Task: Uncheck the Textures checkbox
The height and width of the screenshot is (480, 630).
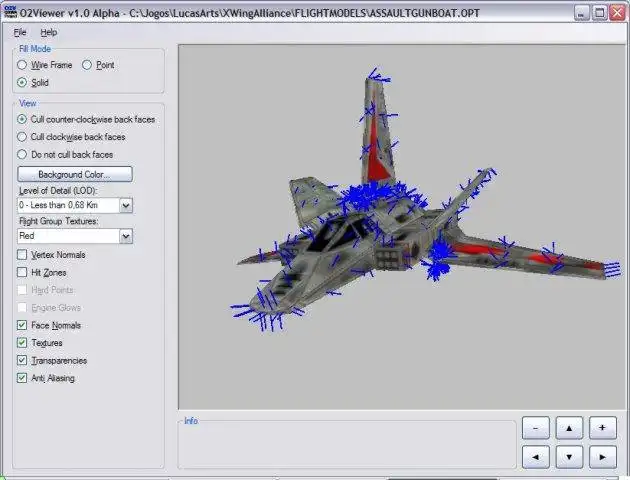Action: 22,343
